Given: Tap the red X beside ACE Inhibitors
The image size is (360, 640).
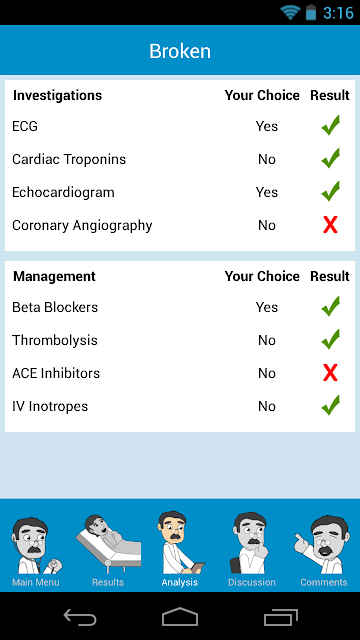Looking at the screenshot, I should (x=330, y=373).
